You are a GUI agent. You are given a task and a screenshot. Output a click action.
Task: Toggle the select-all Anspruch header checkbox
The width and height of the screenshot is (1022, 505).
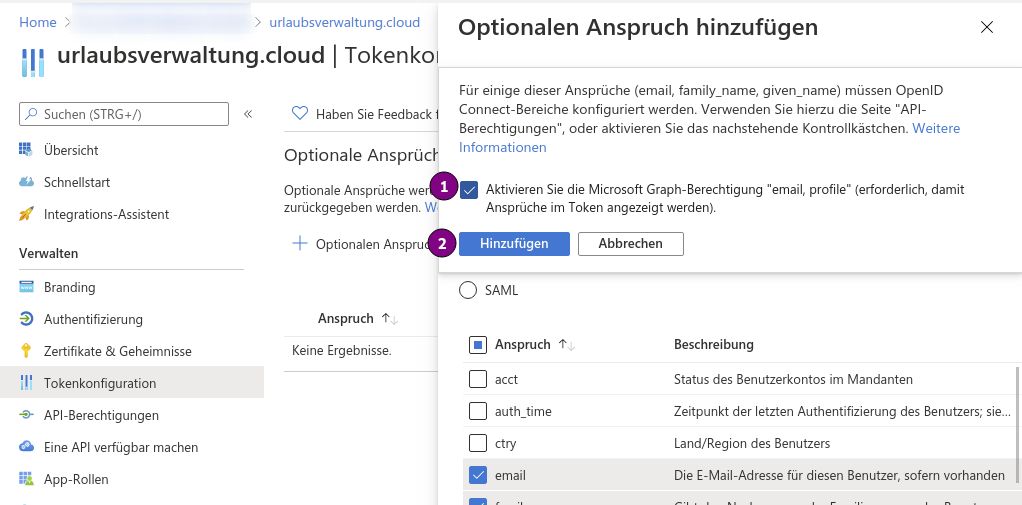[x=478, y=345]
